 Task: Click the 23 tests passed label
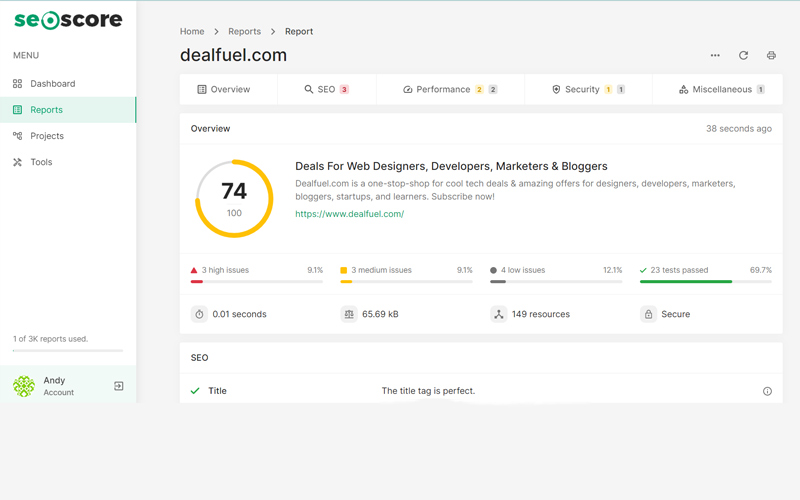point(679,270)
